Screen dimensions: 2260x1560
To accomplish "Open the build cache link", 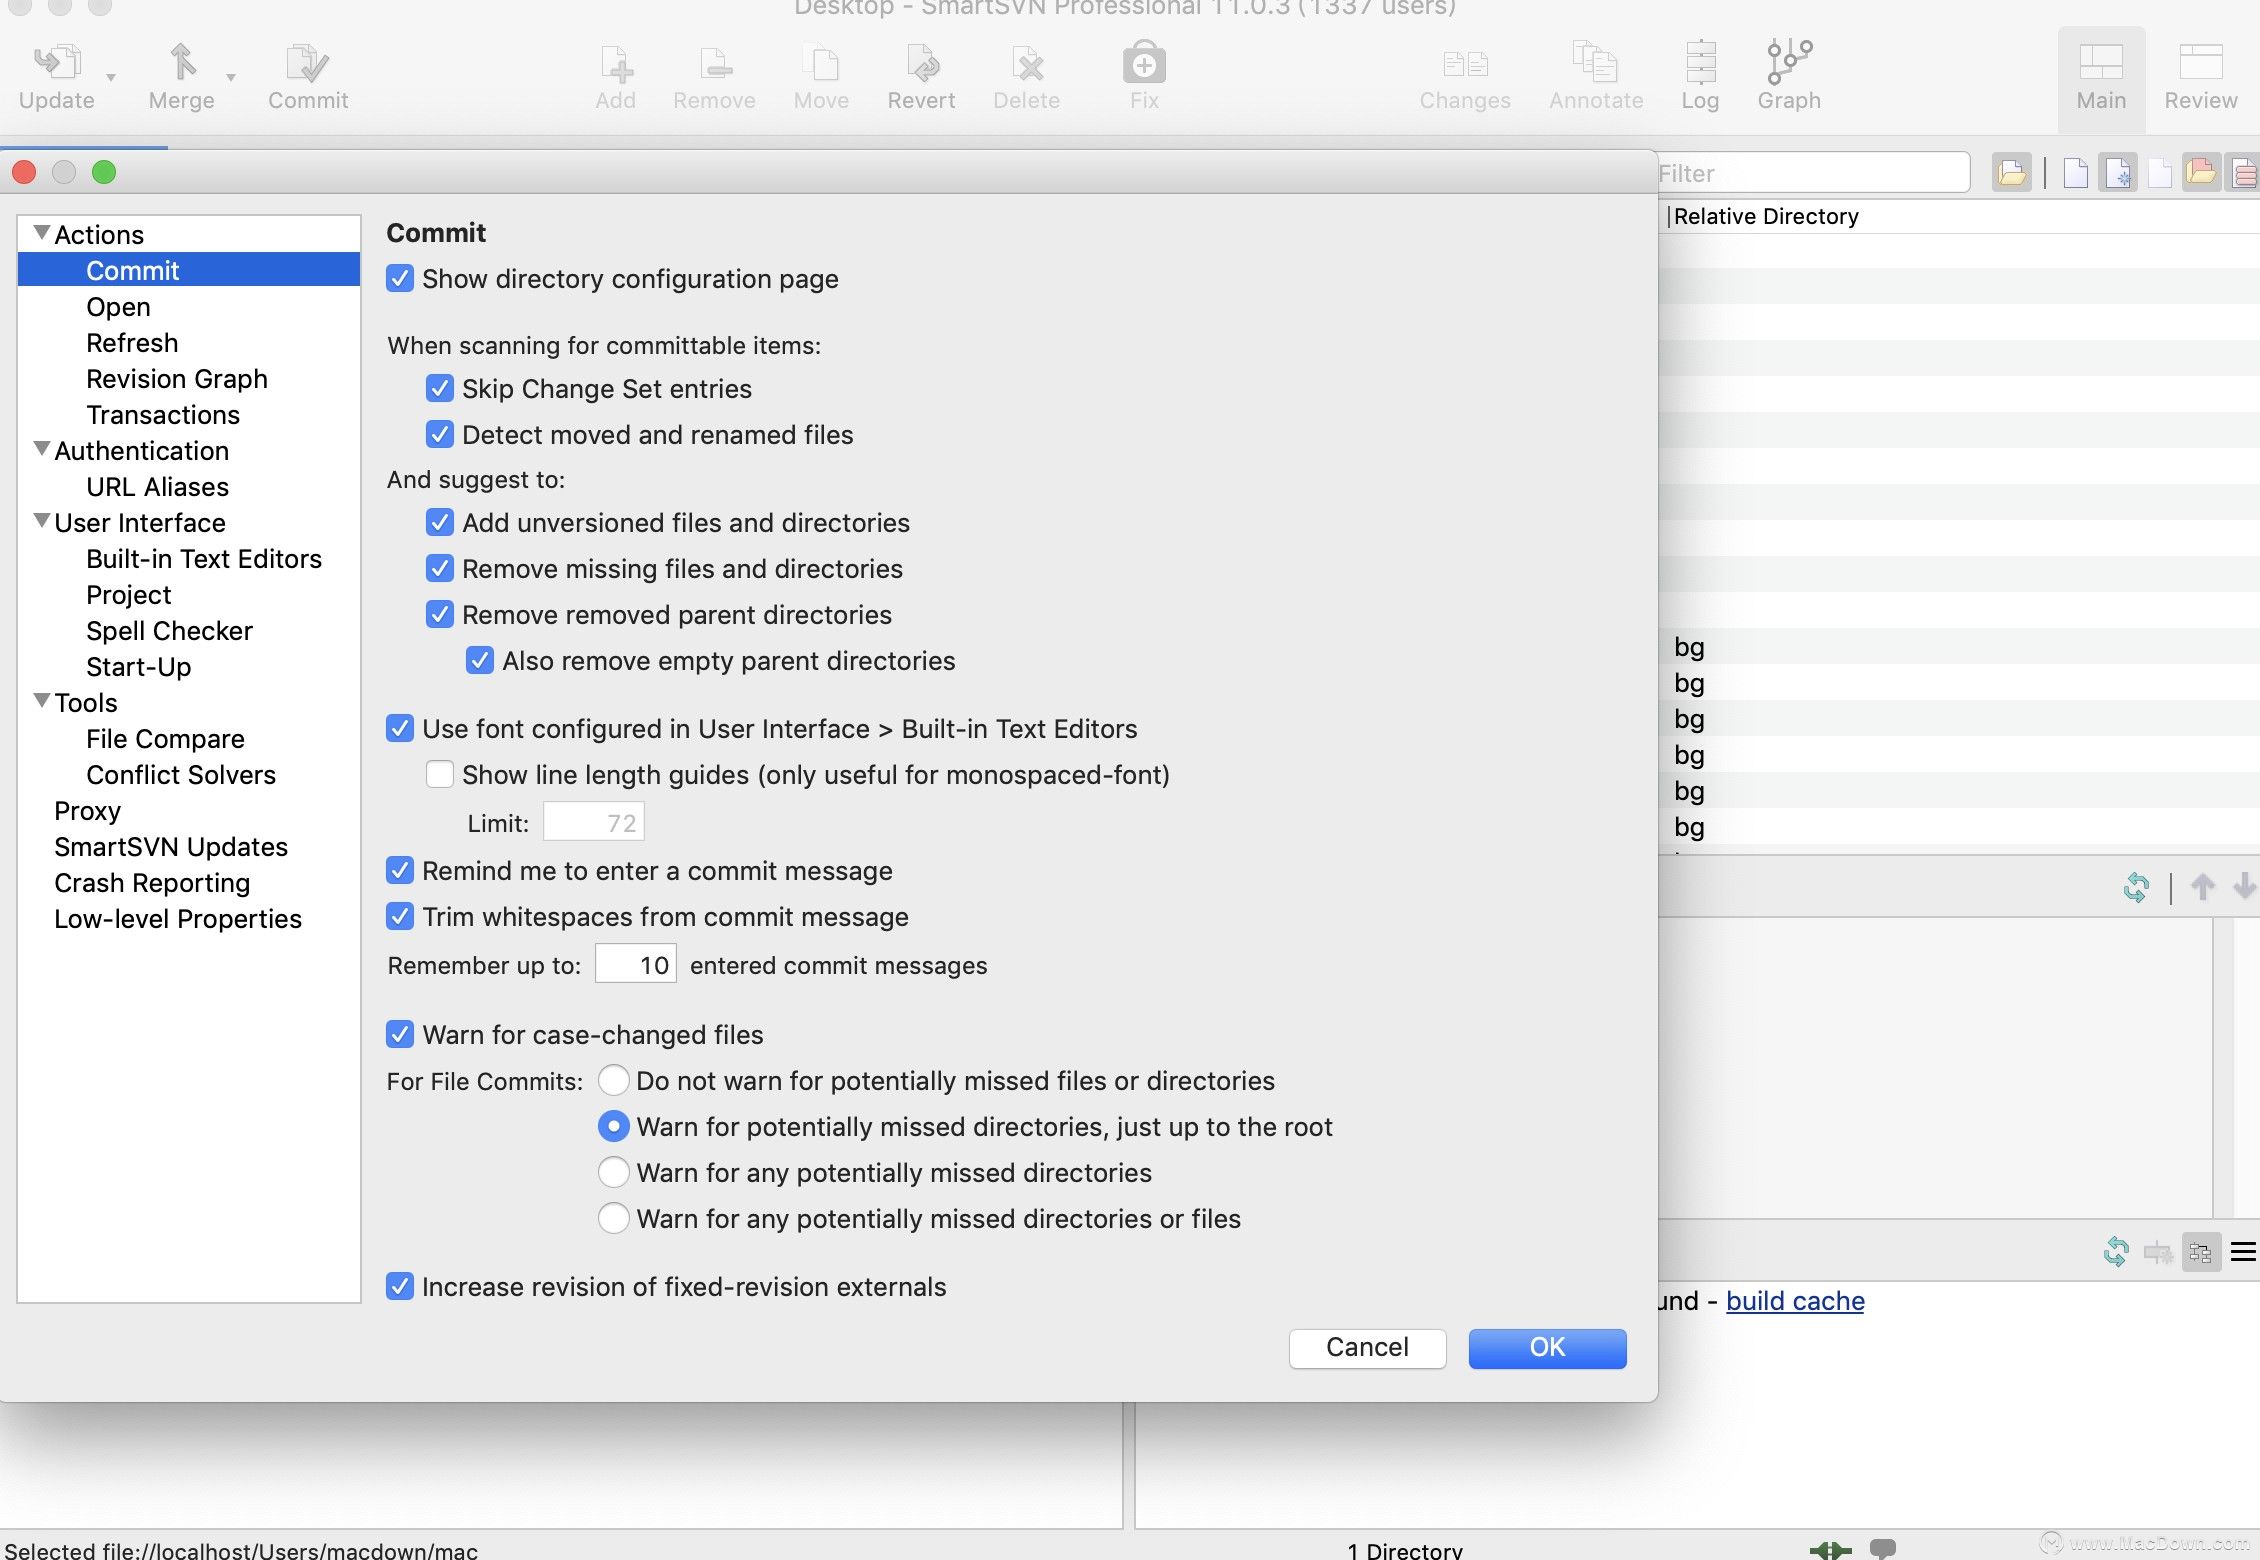I will coord(1794,1301).
